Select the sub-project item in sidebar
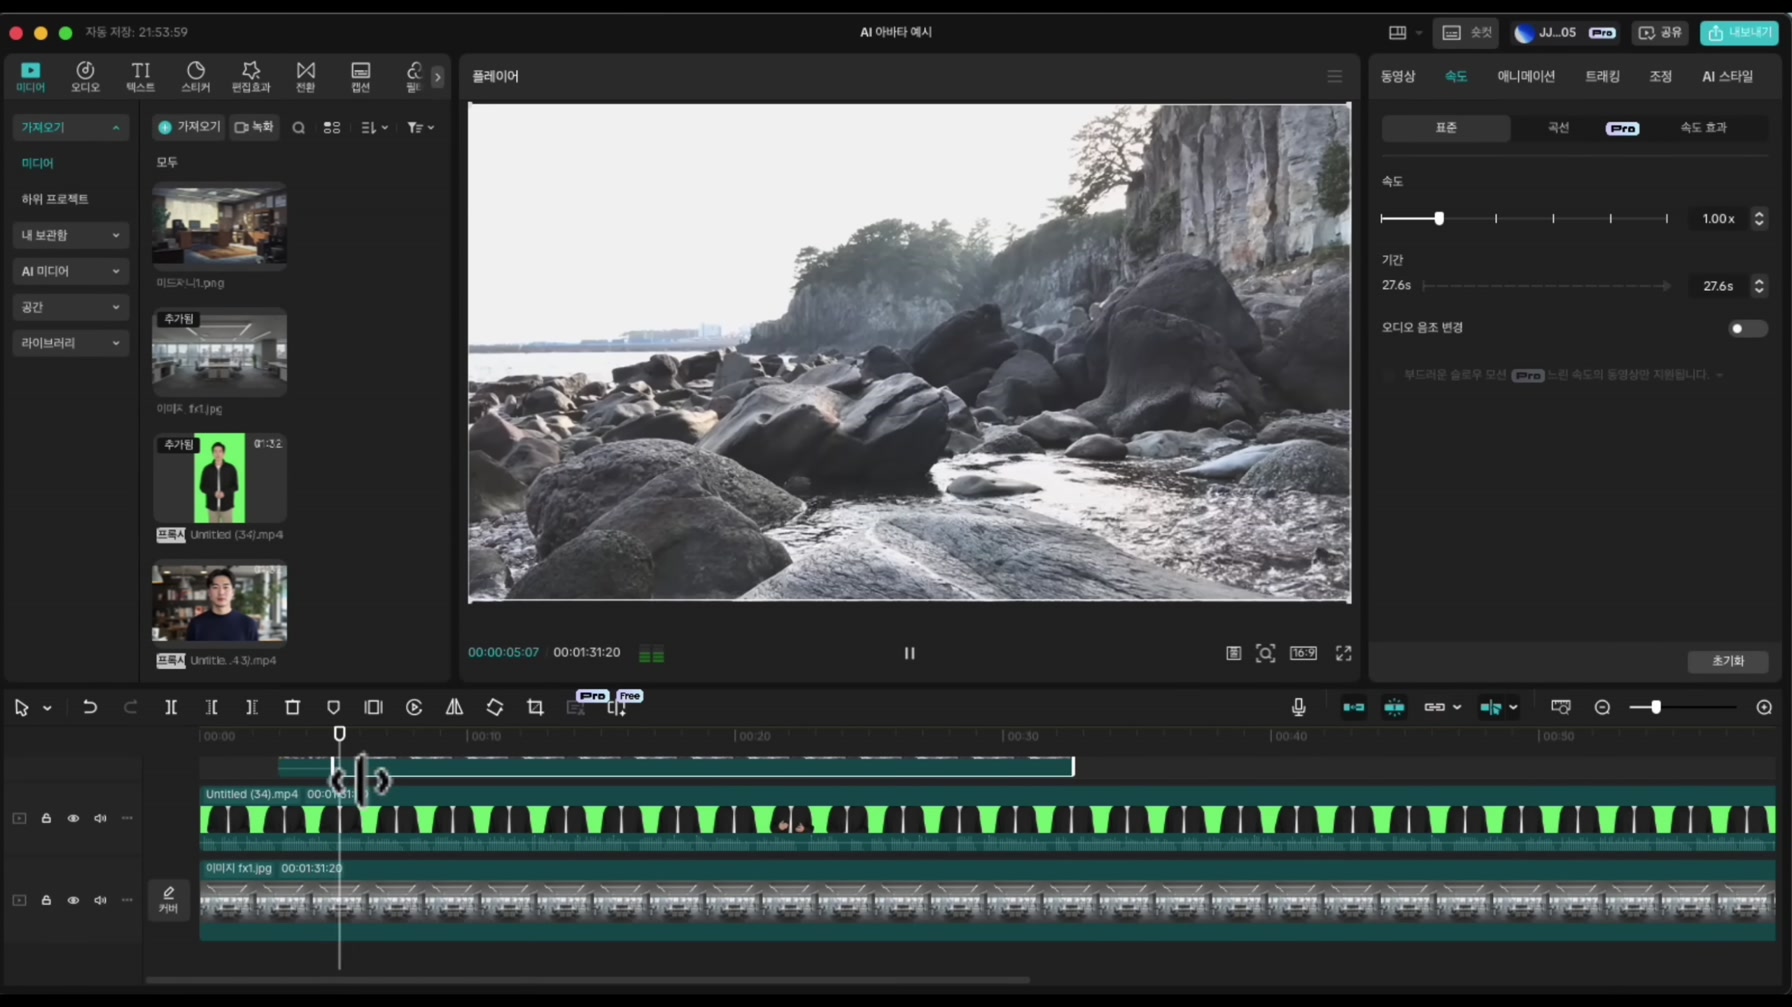The width and height of the screenshot is (1792, 1007). (x=55, y=199)
